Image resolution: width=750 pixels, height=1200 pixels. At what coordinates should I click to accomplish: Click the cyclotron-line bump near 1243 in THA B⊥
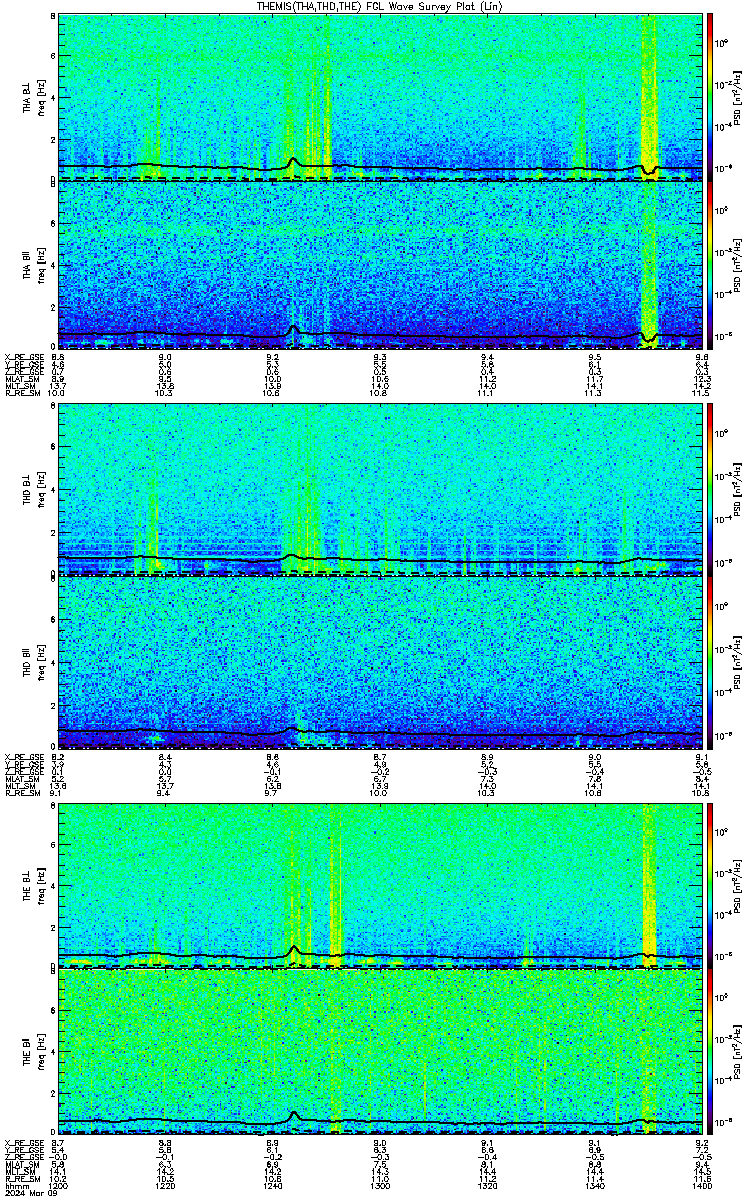pos(293,161)
